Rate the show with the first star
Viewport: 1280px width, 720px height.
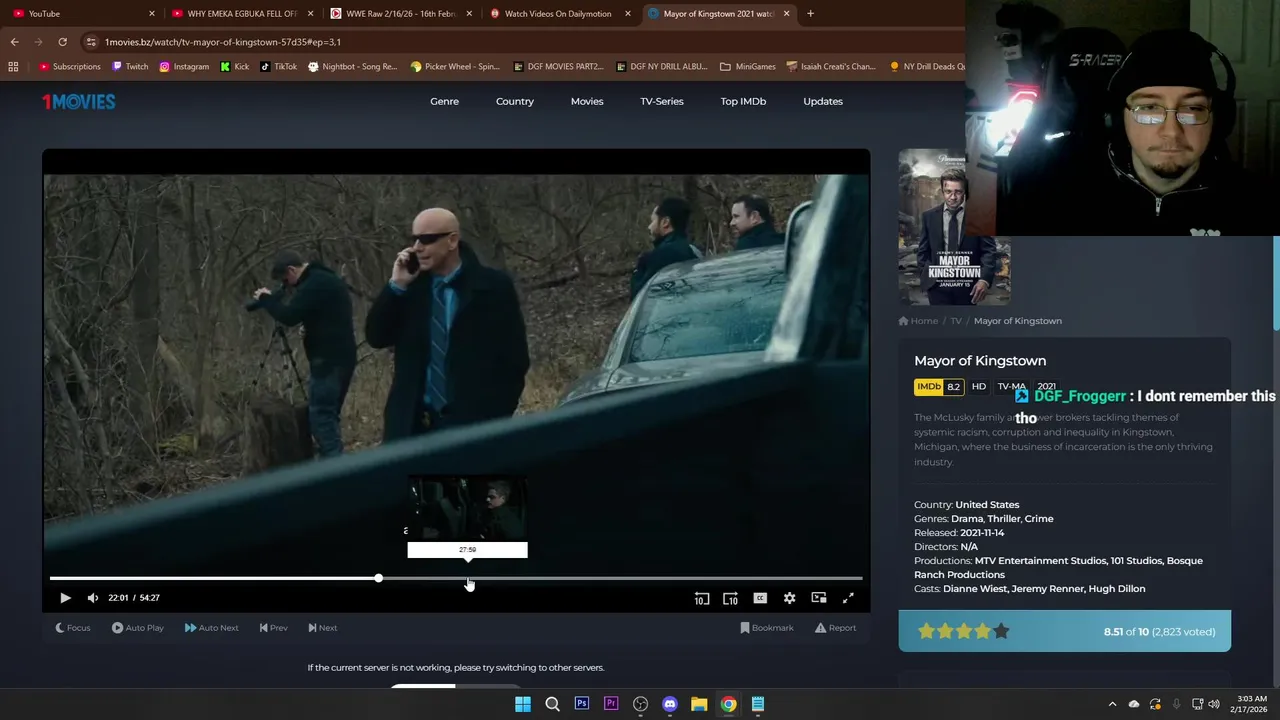[926, 631]
